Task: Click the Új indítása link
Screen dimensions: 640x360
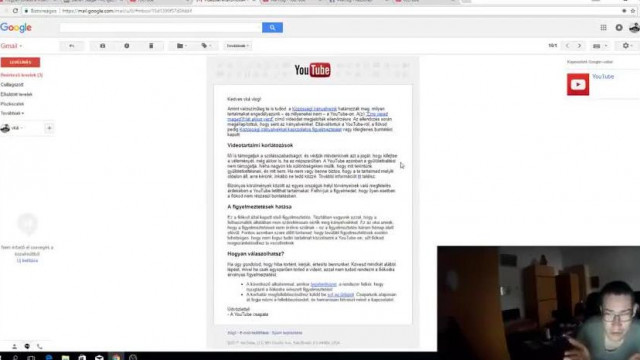Action: tap(27, 260)
